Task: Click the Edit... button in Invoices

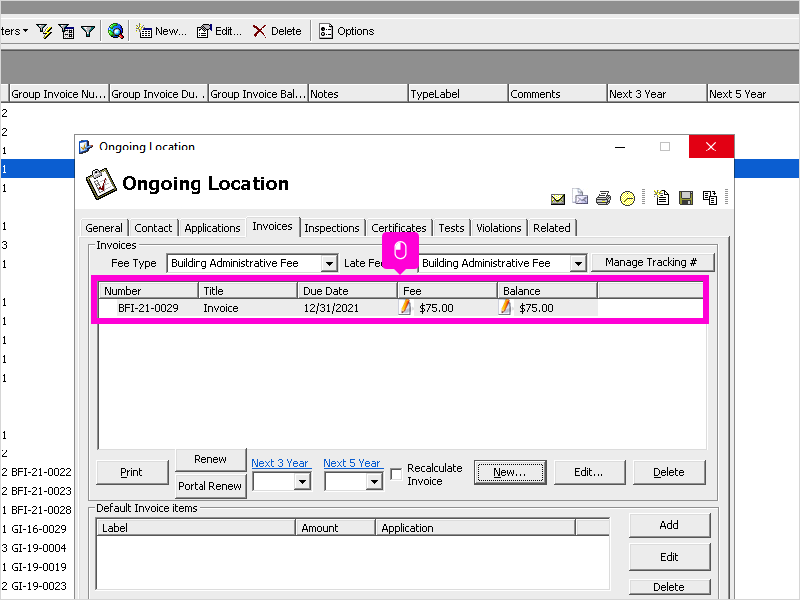Action: tap(589, 472)
